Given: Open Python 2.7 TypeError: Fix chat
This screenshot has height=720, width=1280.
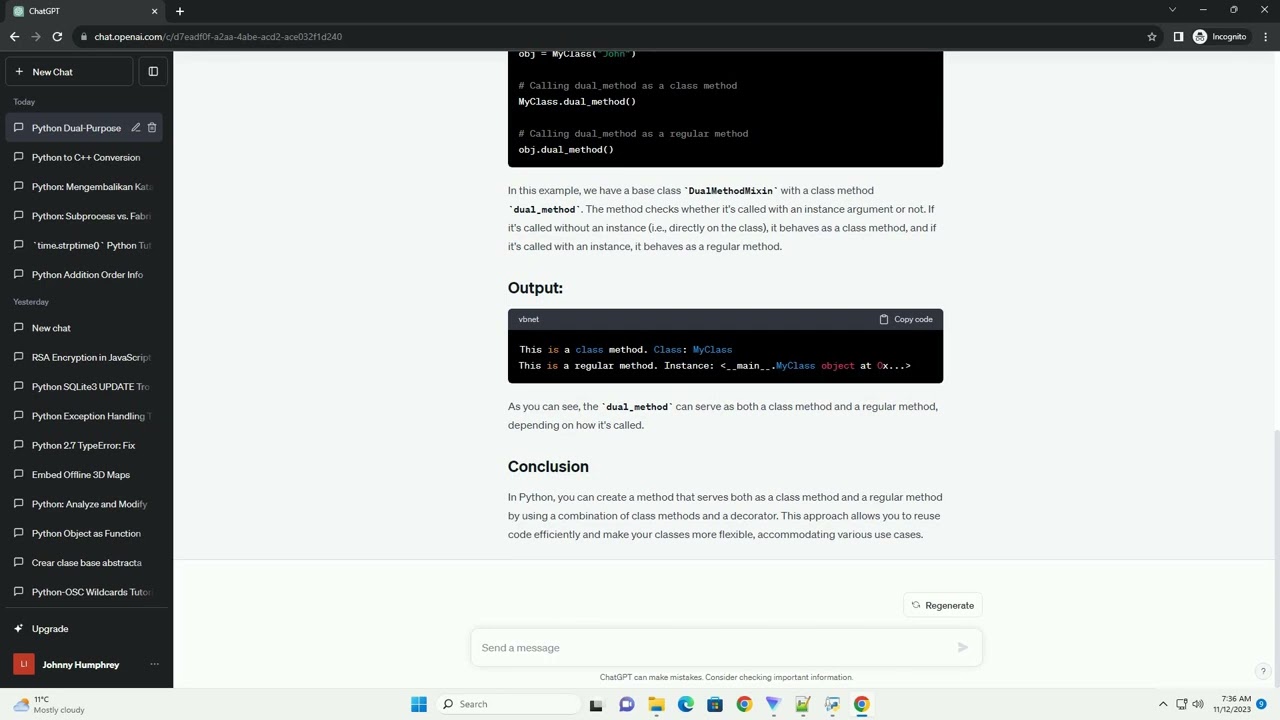Looking at the screenshot, I should [x=86, y=445].
